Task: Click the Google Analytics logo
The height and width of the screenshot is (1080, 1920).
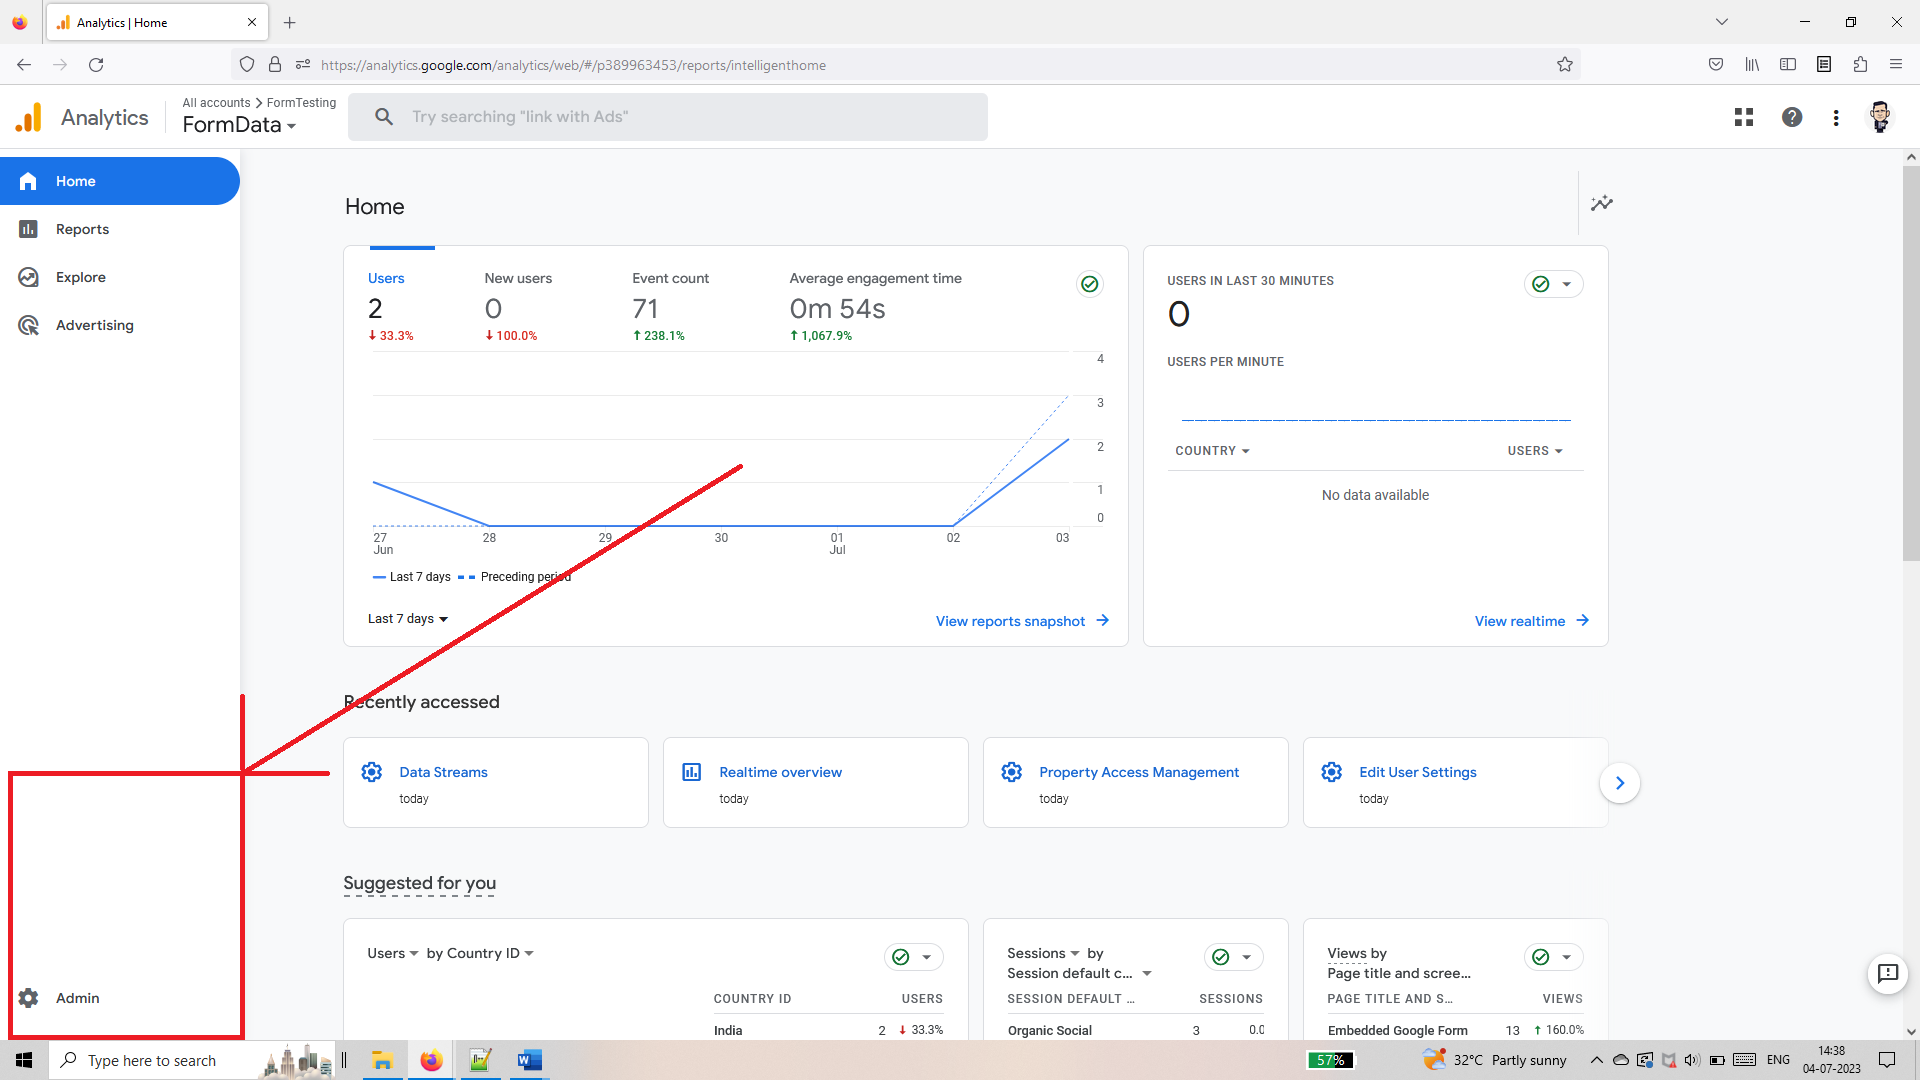Action: tap(29, 117)
